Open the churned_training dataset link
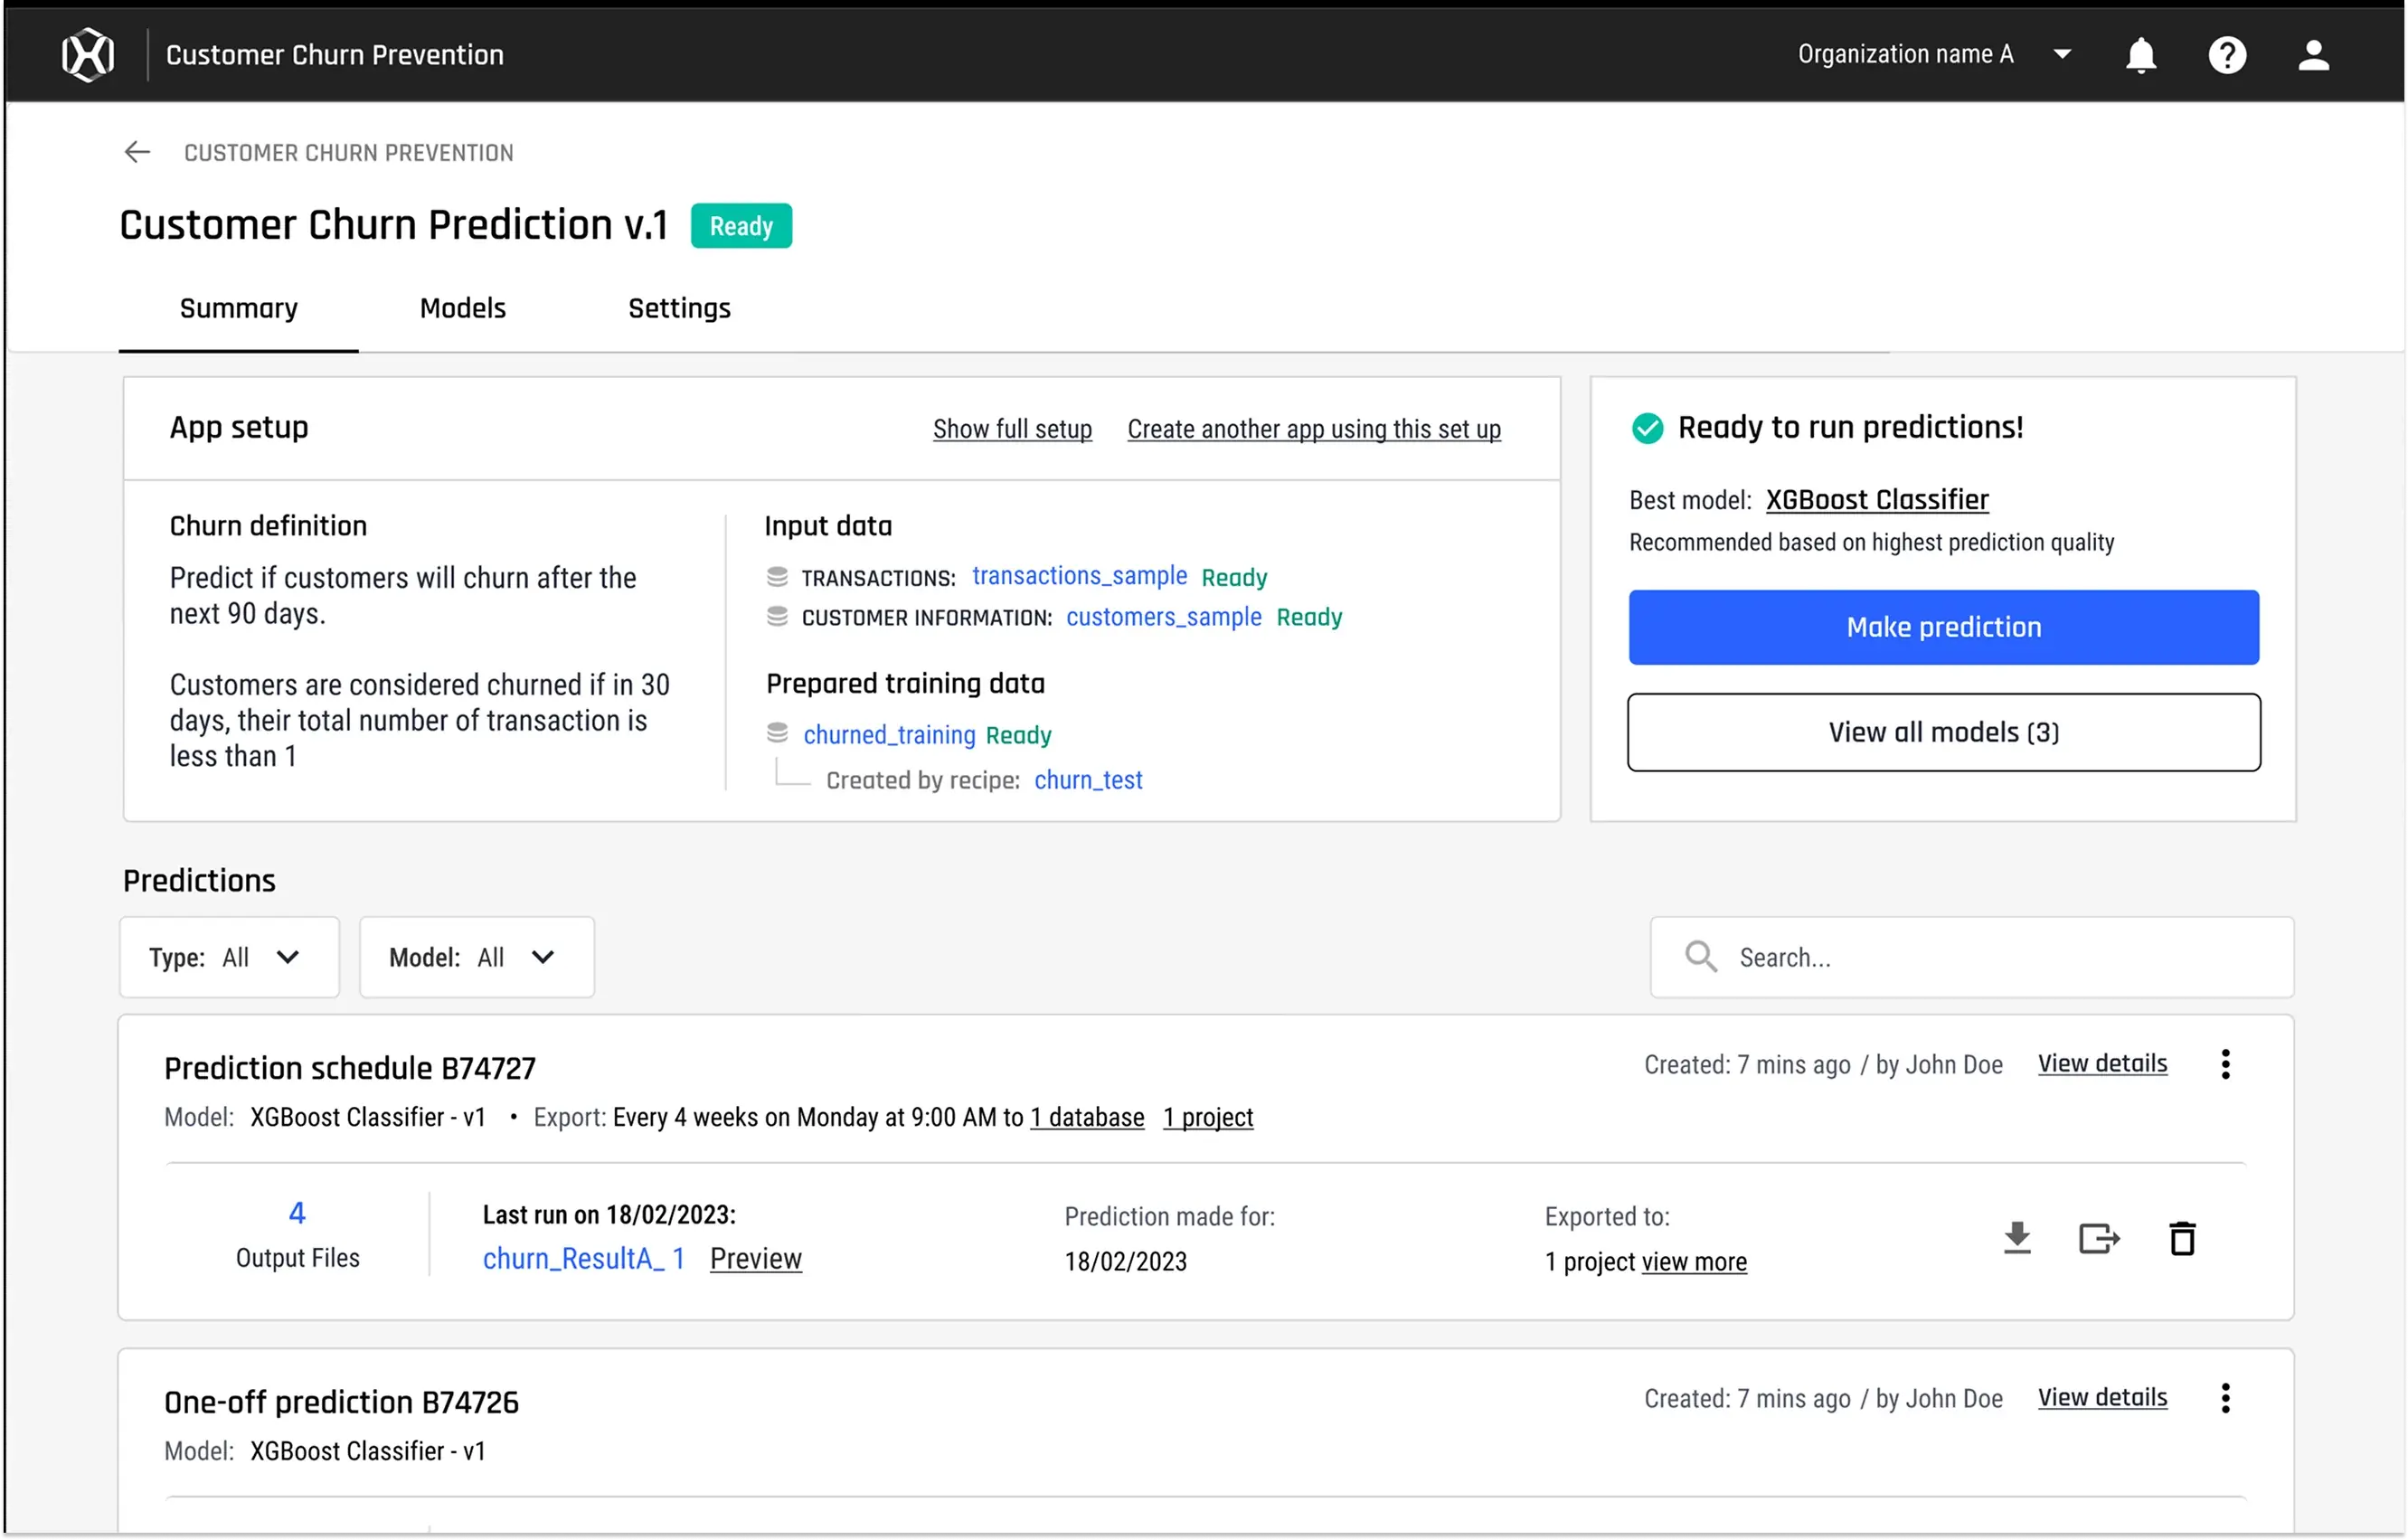Viewport: 2408px width, 1540px height. click(x=890, y=735)
